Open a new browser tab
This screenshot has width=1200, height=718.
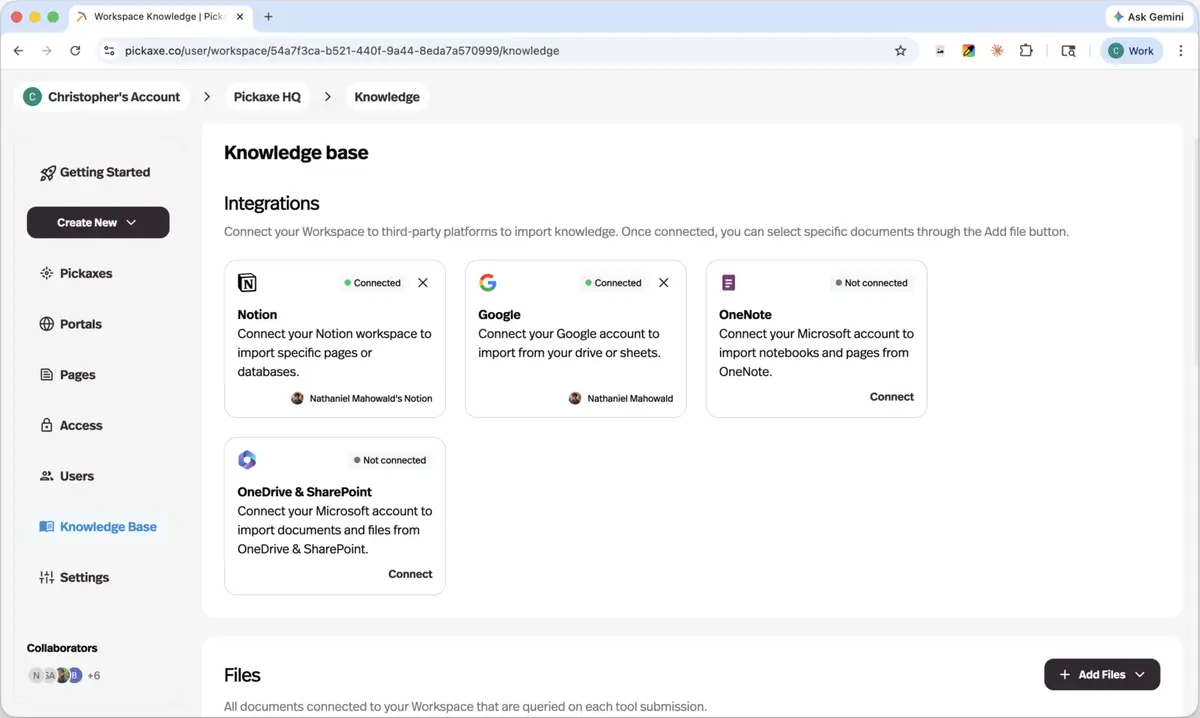click(x=268, y=17)
